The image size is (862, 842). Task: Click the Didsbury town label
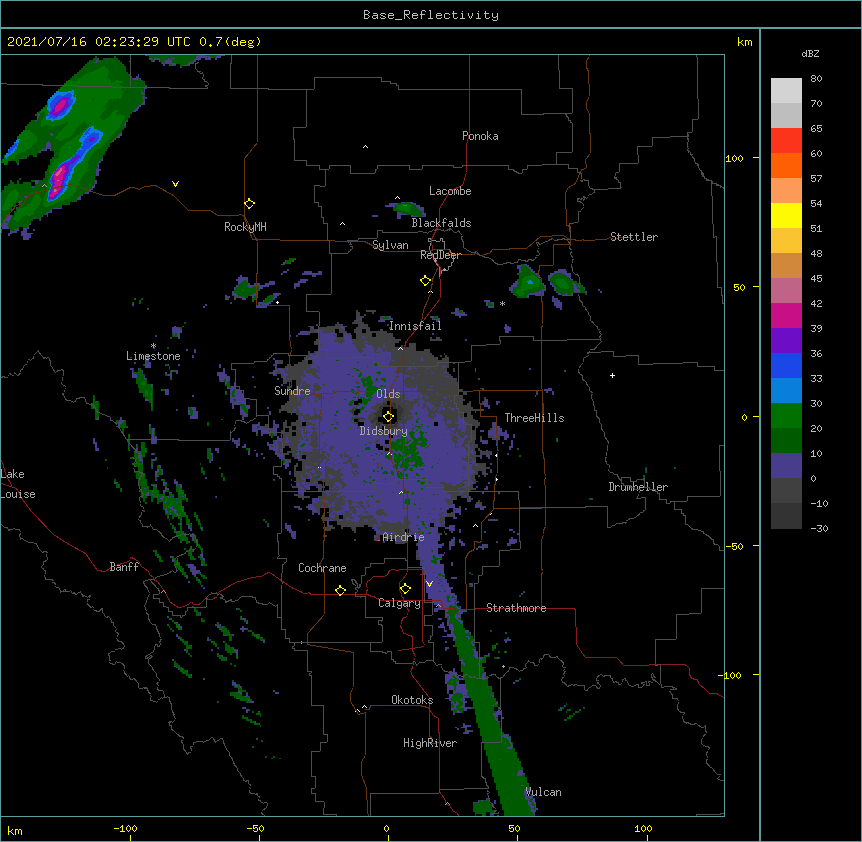(383, 431)
